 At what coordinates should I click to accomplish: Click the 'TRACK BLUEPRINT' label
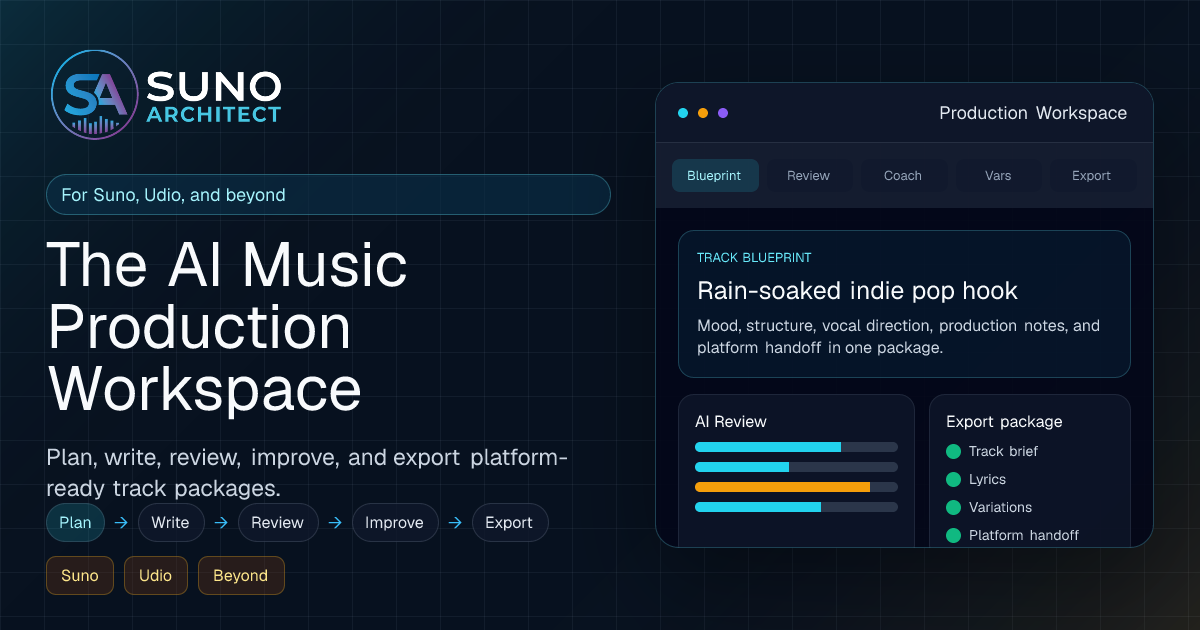pos(754,258)
